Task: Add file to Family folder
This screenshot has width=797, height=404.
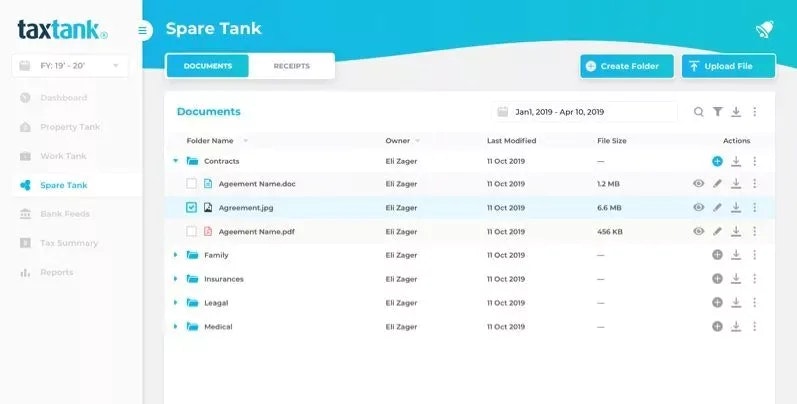Action: click(x=717, y=255)
